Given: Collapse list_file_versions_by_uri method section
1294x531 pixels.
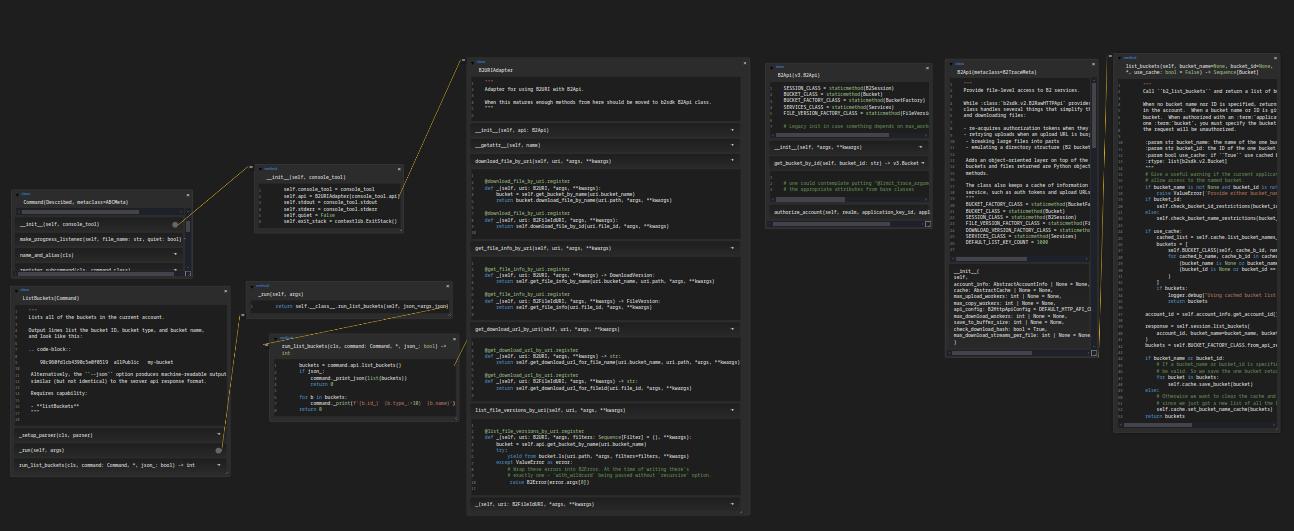Looking at the screenshot, I should coord(732,410).
